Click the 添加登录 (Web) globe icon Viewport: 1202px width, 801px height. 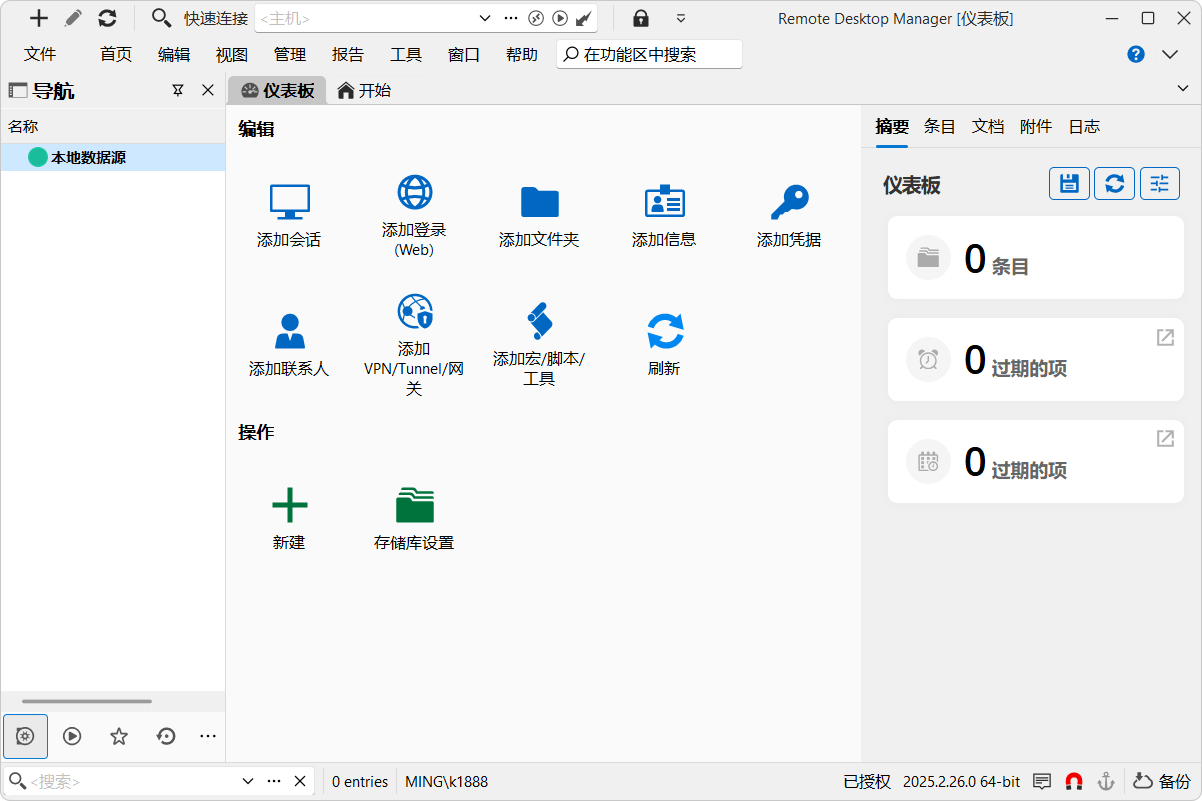[x=414, y=191]
